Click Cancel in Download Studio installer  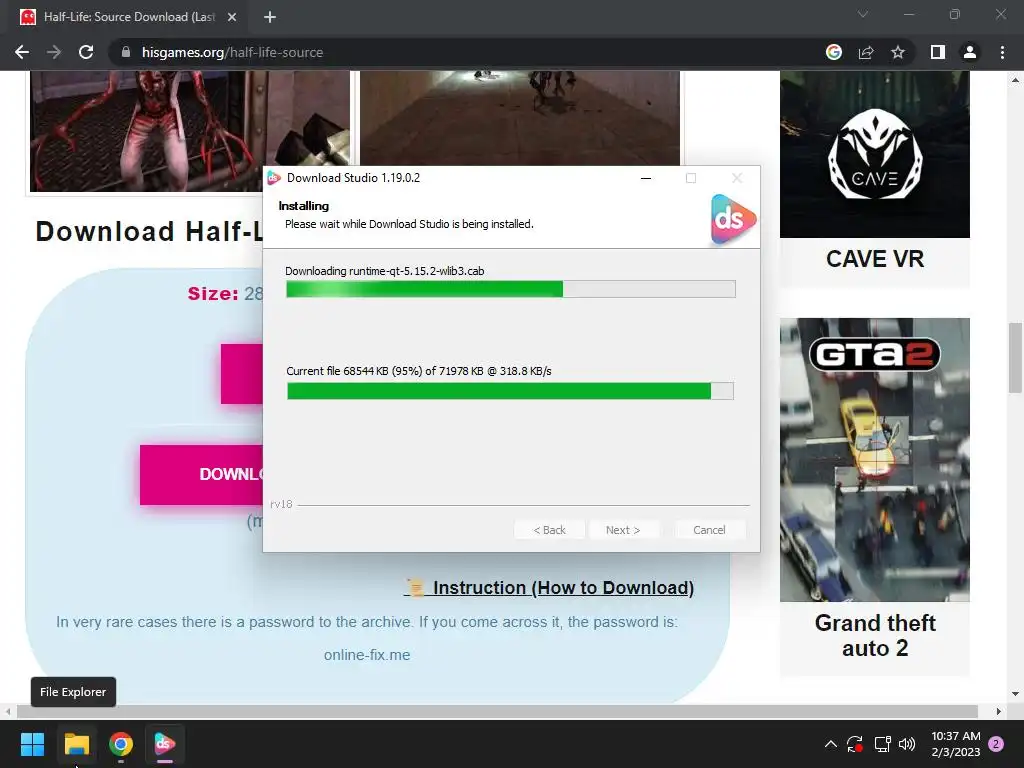pos(709,530)
